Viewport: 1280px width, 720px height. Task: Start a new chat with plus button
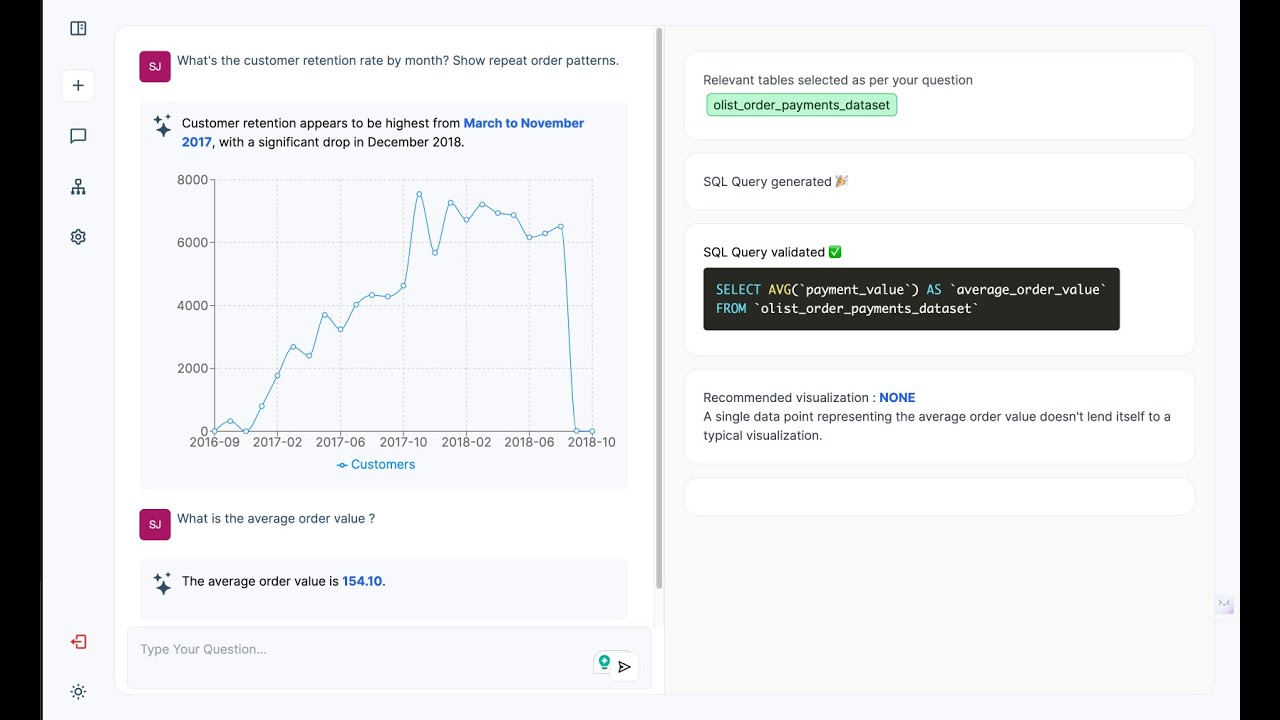(78, 85)
